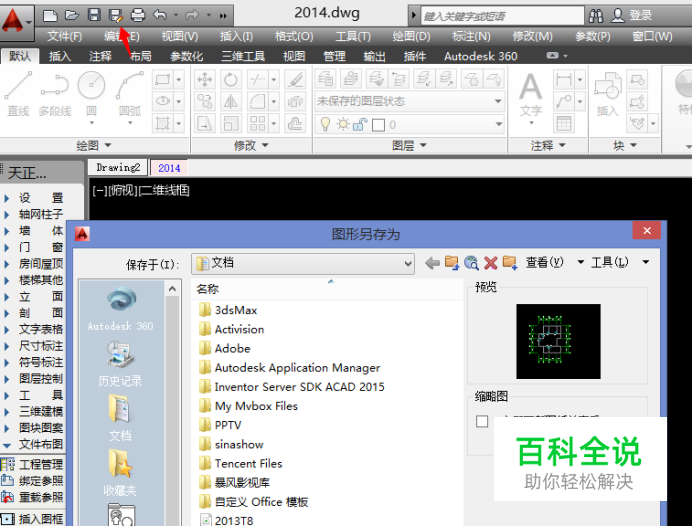
Task: Open the 视图(V) menu
Action: (x=180, y=36)
